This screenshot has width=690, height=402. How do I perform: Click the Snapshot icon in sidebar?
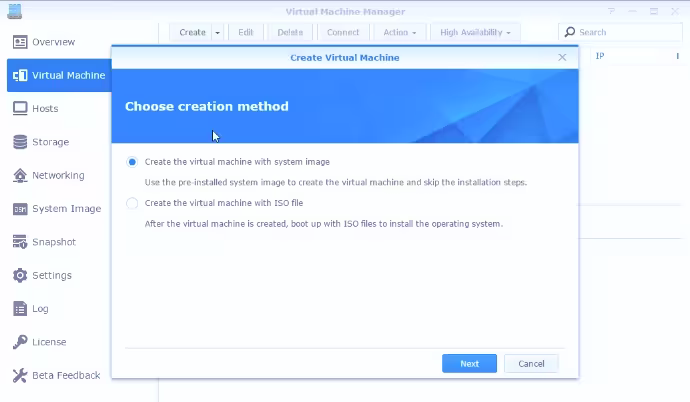(x=20, y=242)
